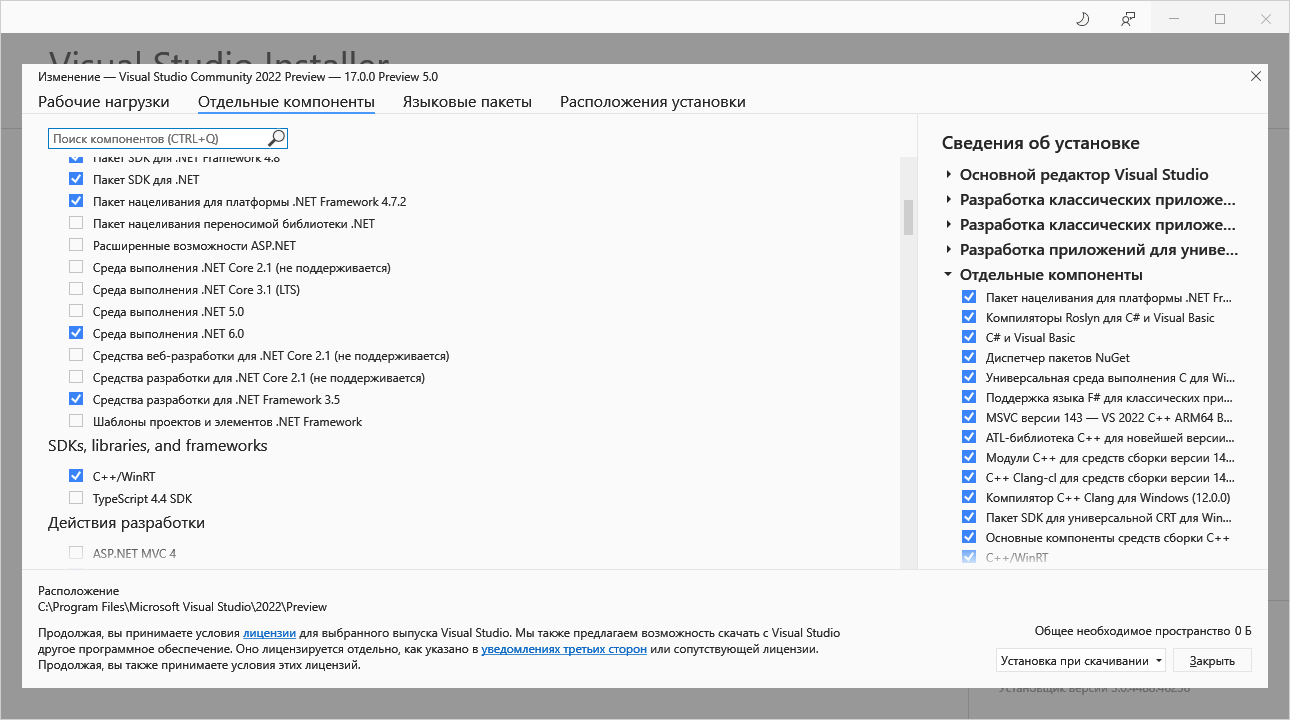Close the installer dialog with the X icon
The width and height of the screenshot is (1290, 720).
[x=1256, y=76]
